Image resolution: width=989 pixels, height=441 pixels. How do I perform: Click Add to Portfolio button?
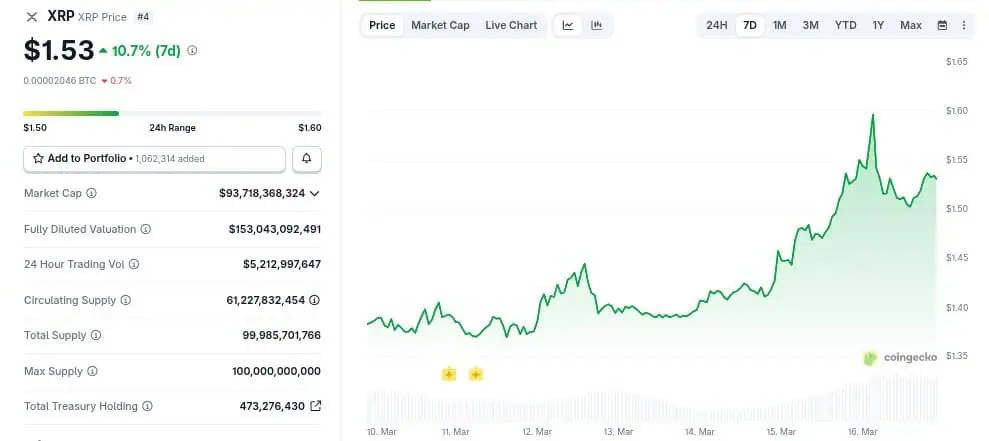154,158
